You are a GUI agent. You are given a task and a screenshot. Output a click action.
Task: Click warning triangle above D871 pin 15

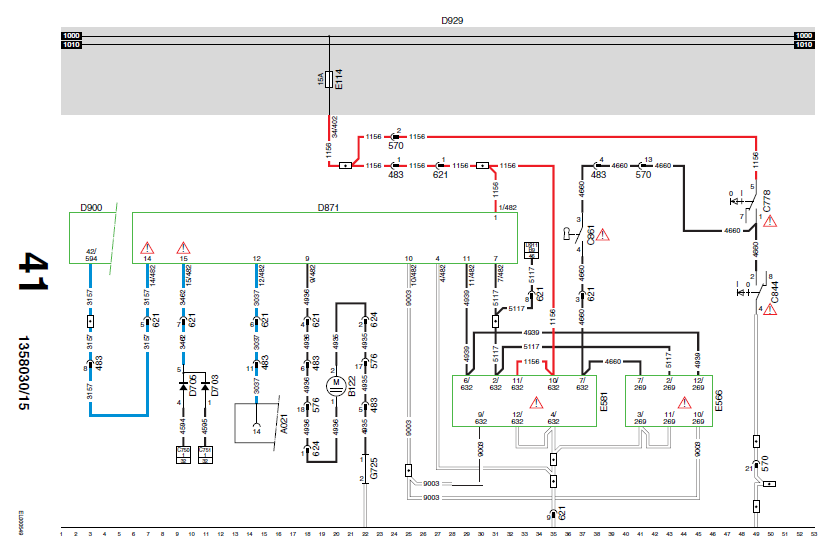pyautogui.click(x=184, y=248)
